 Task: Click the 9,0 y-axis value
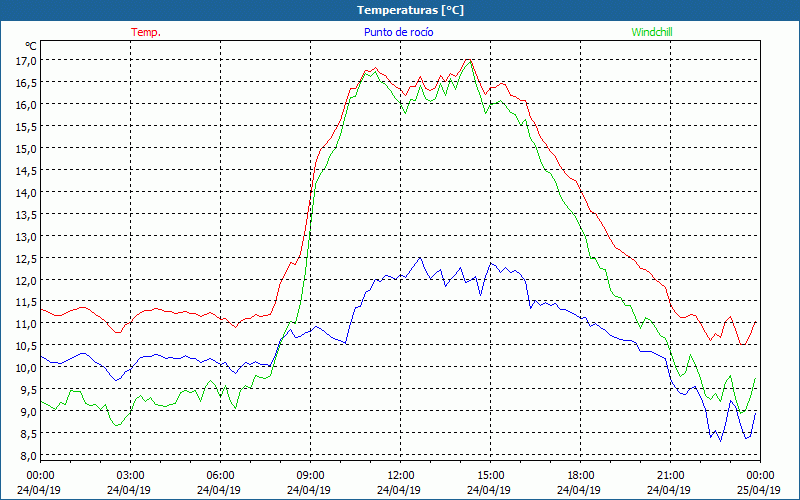pyautogui.click(x=28, y=411)
